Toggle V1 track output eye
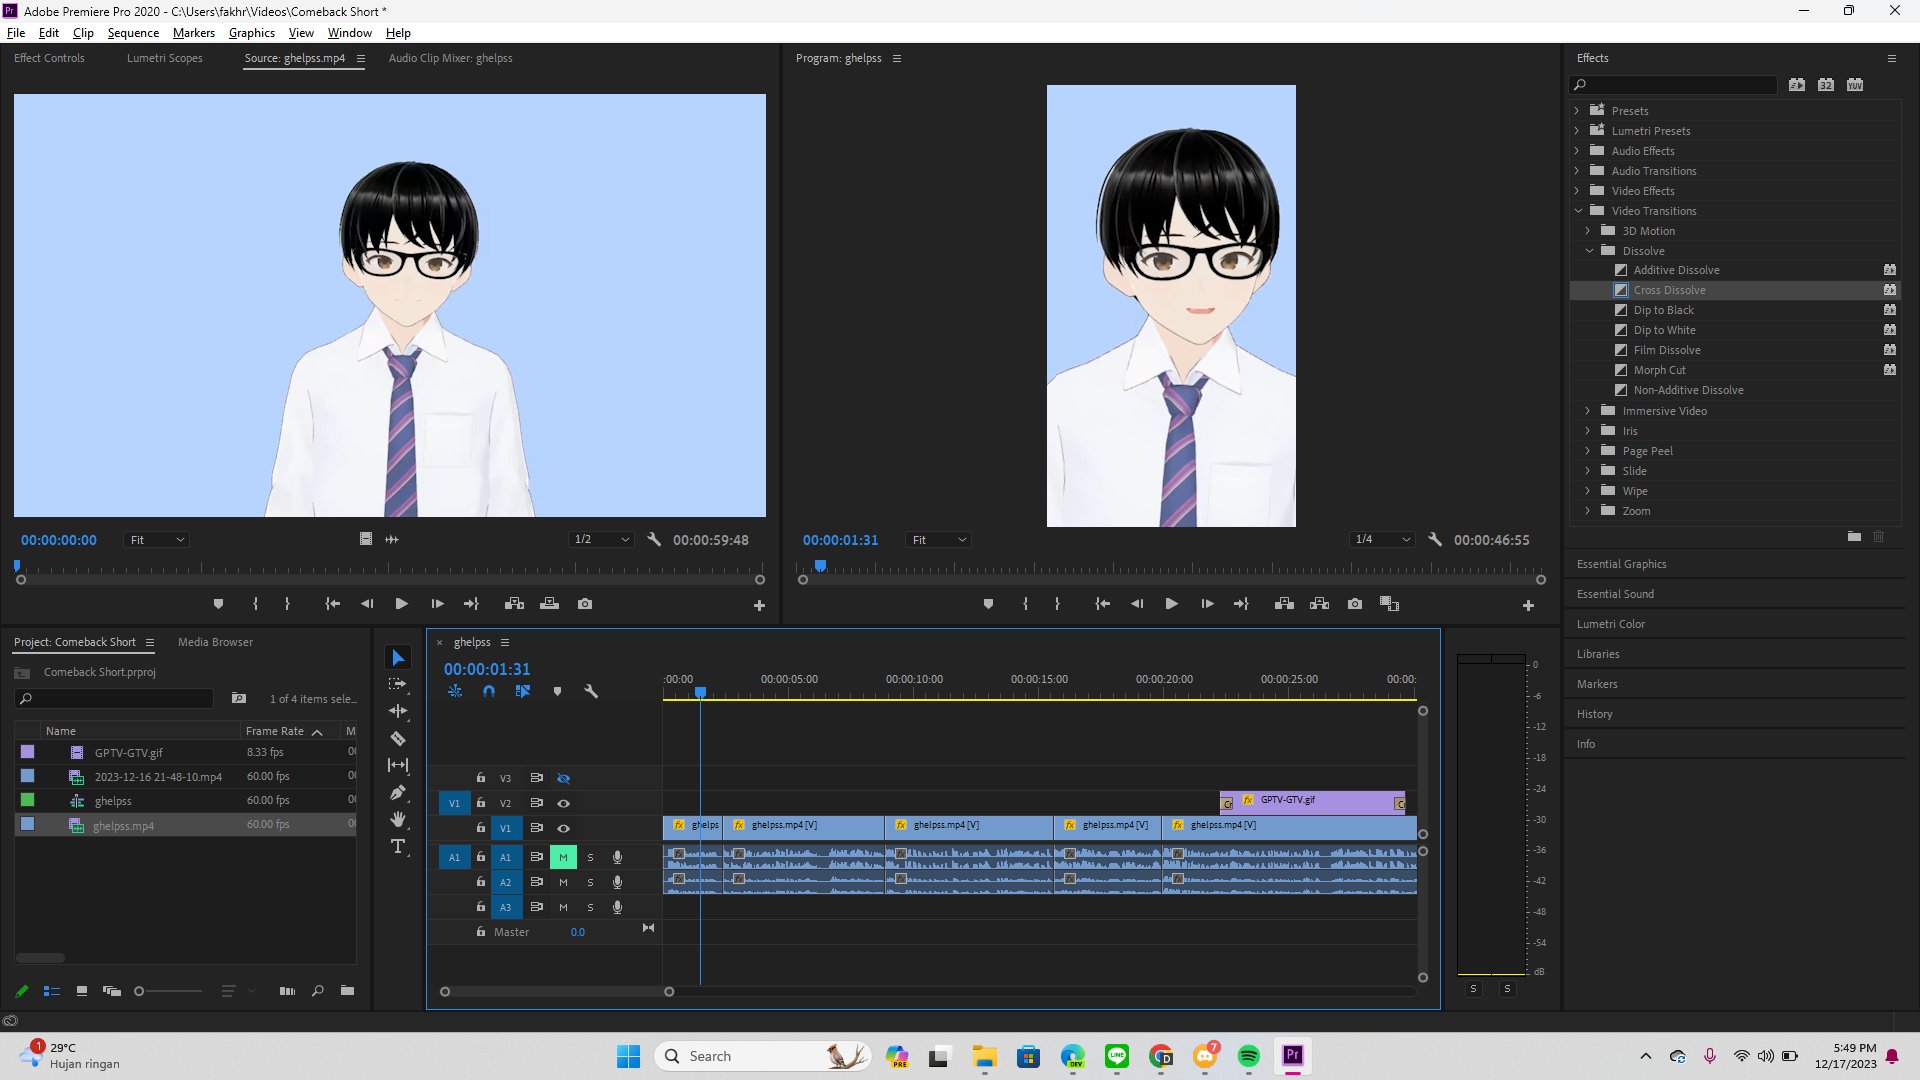The height and width of the screenshot is (1080, 1920). (x=563, y=828)
